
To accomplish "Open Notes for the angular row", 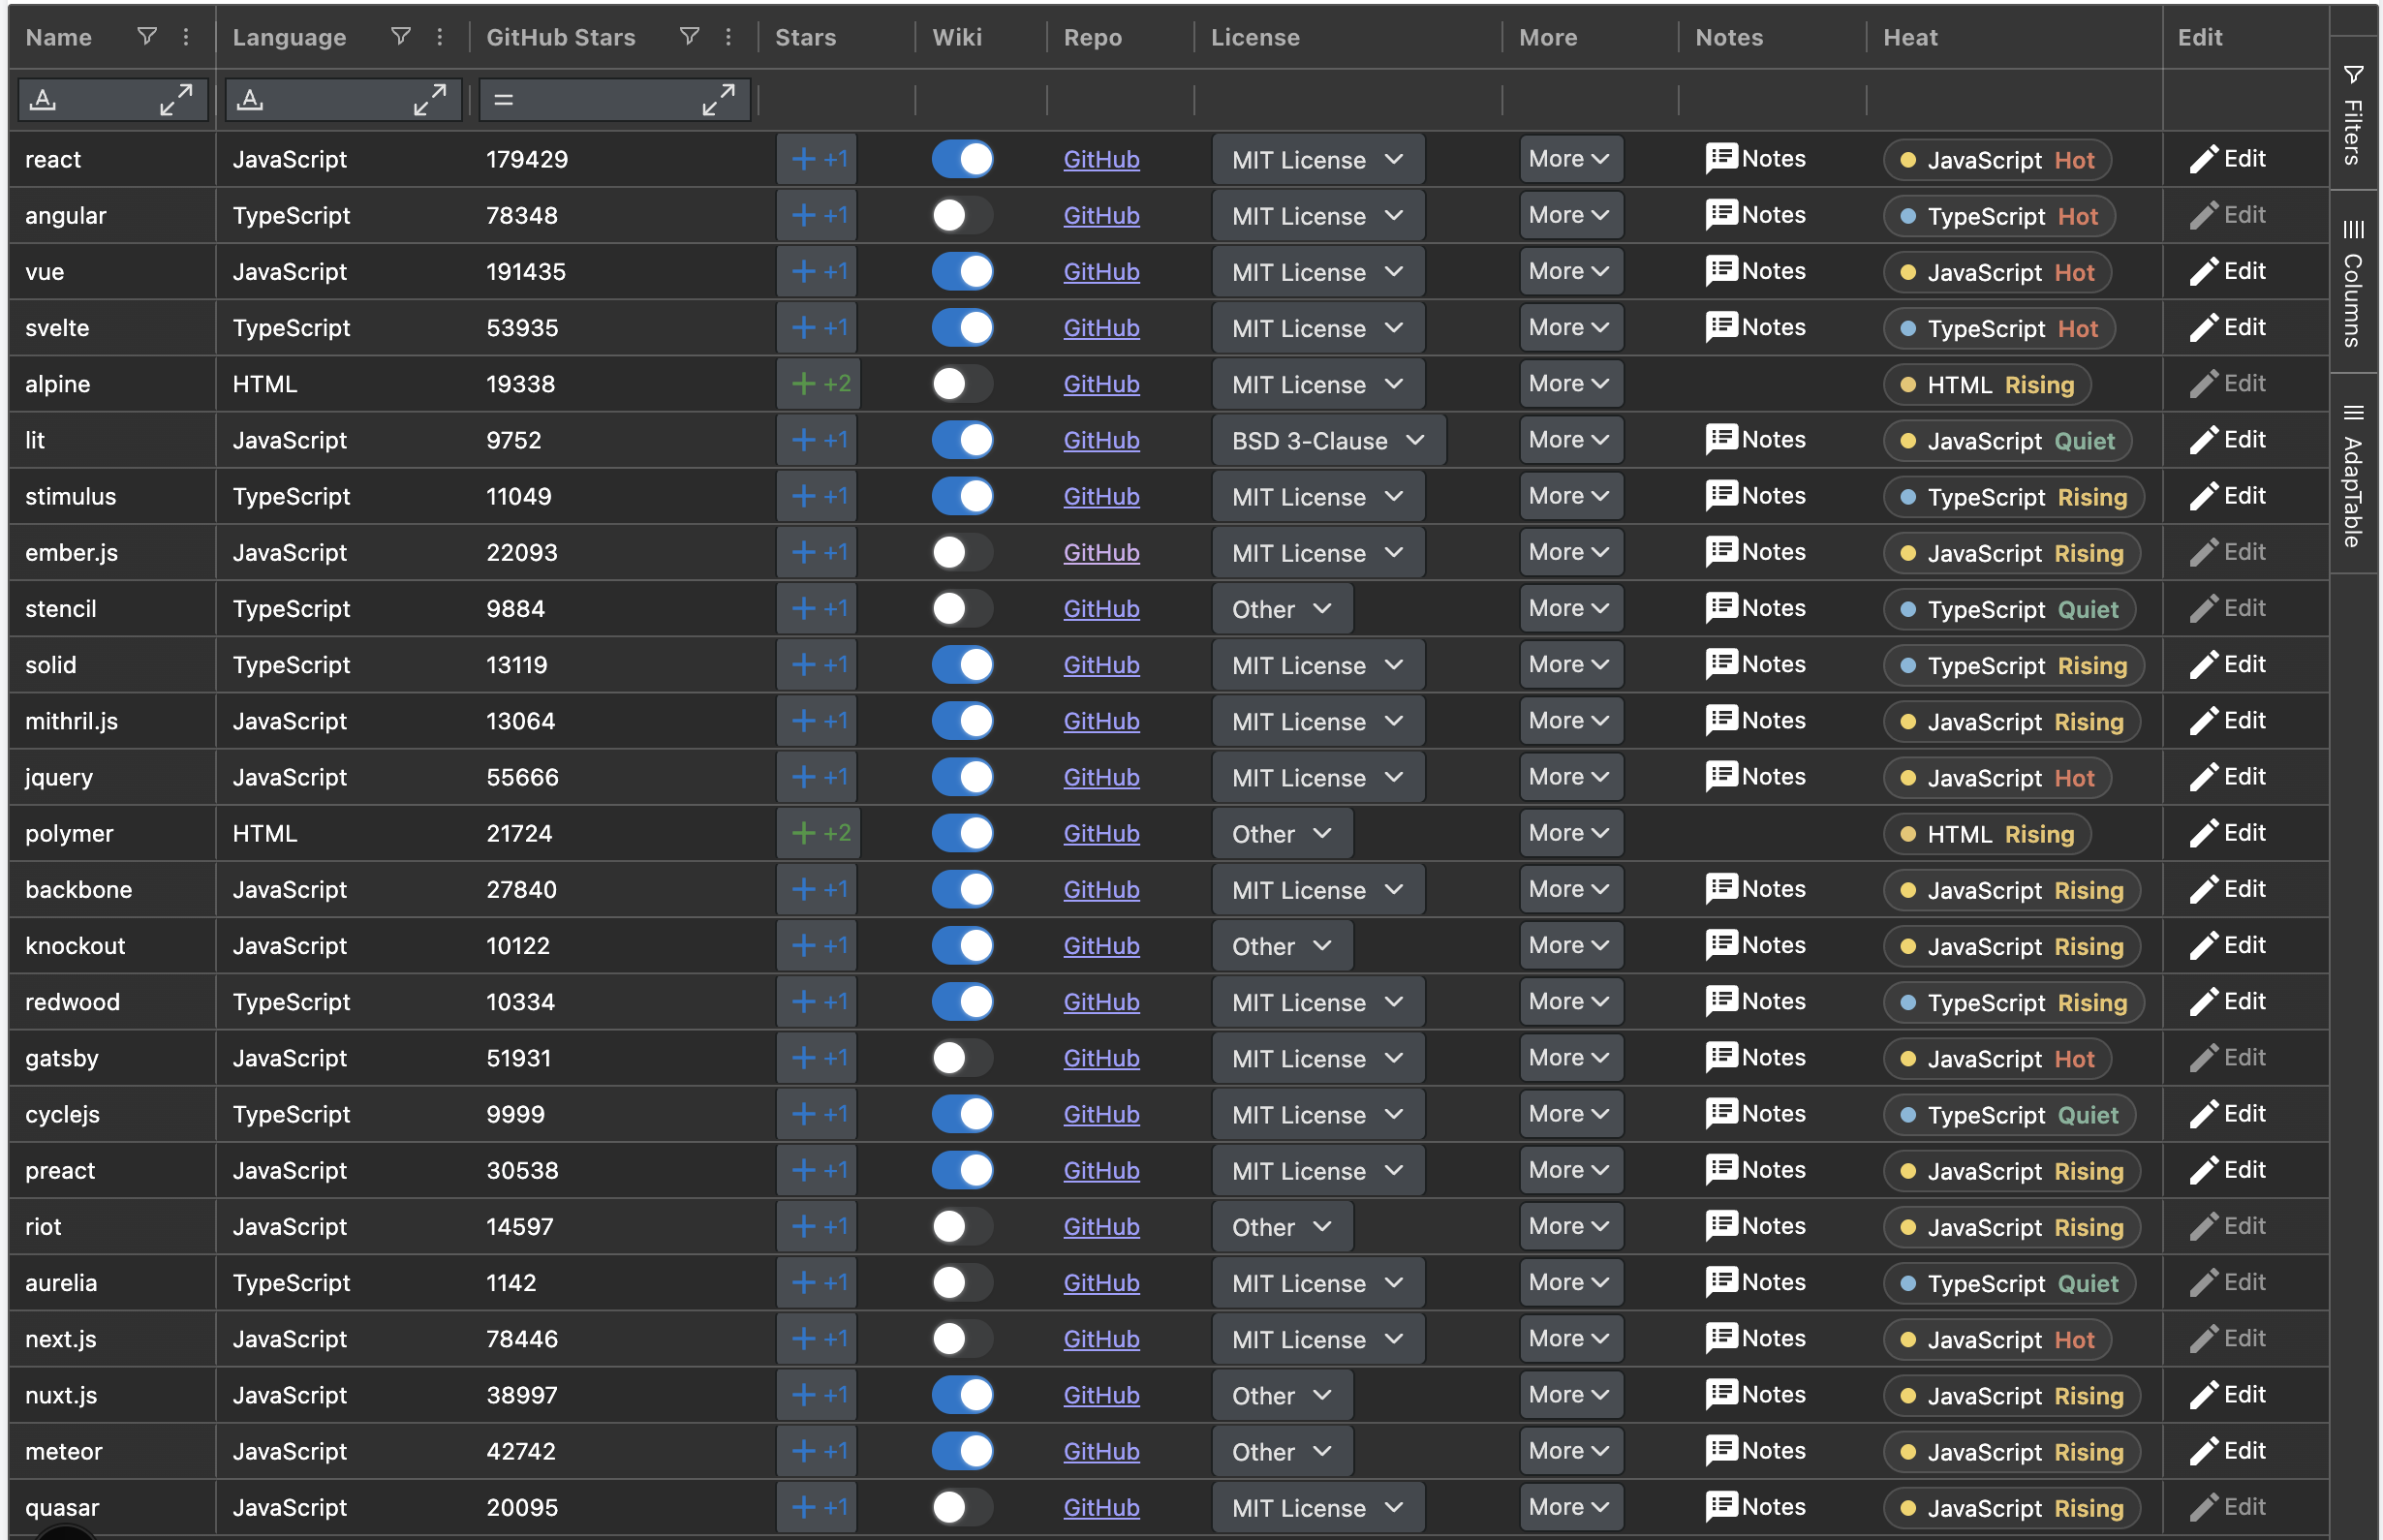I will click(x=1755, y=215).
